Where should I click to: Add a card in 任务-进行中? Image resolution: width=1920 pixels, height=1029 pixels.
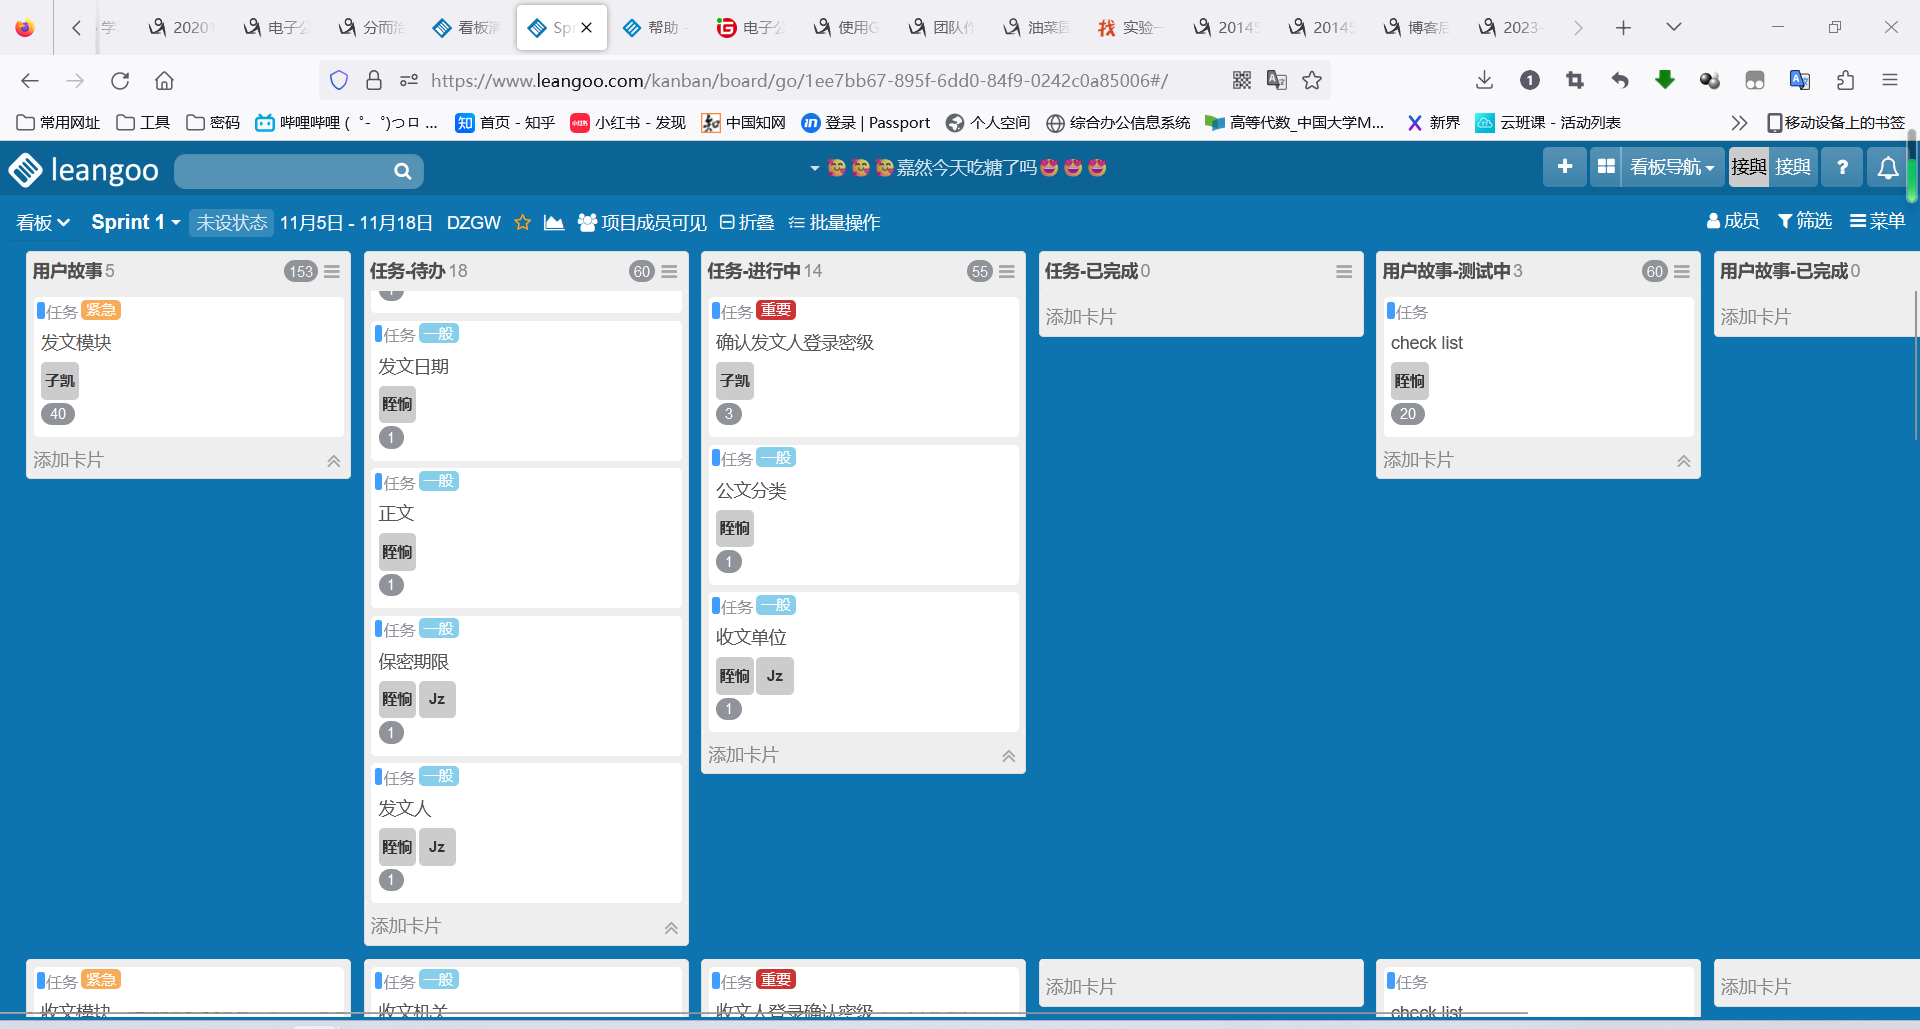click(743, 756)
